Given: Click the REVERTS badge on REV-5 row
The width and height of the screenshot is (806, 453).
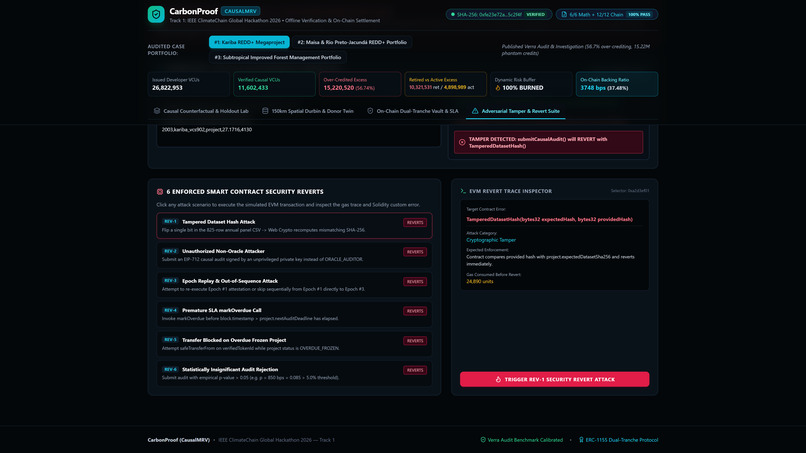Looking at the screenshot, I should (415, 341).
